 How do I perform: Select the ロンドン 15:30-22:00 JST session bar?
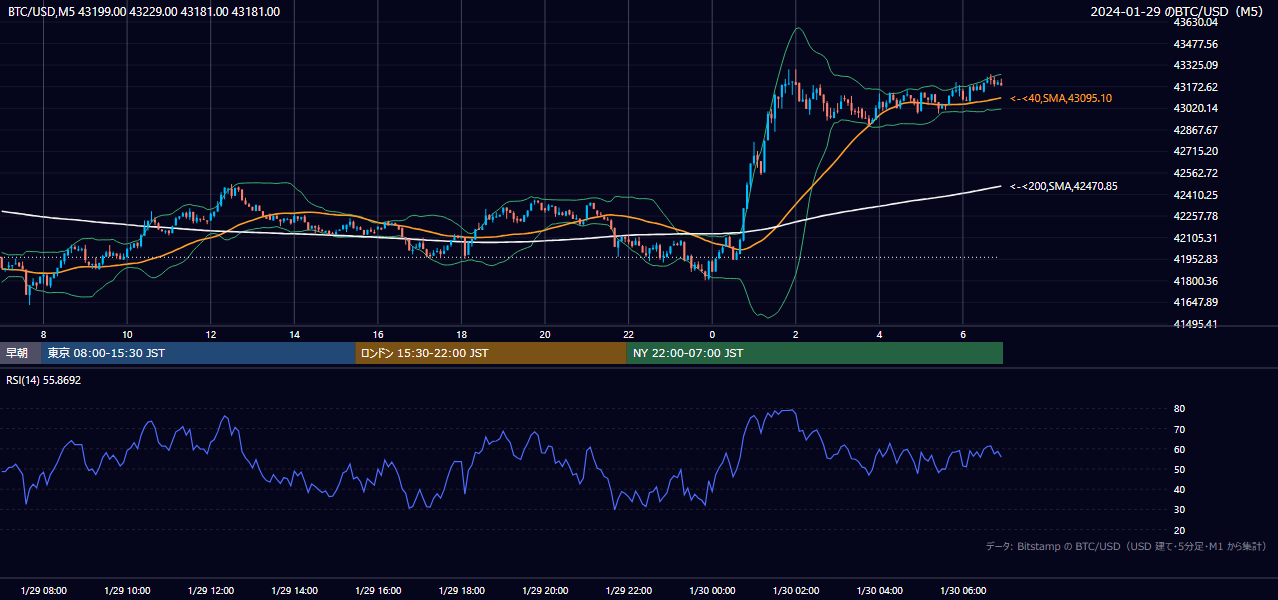point(491,353)
